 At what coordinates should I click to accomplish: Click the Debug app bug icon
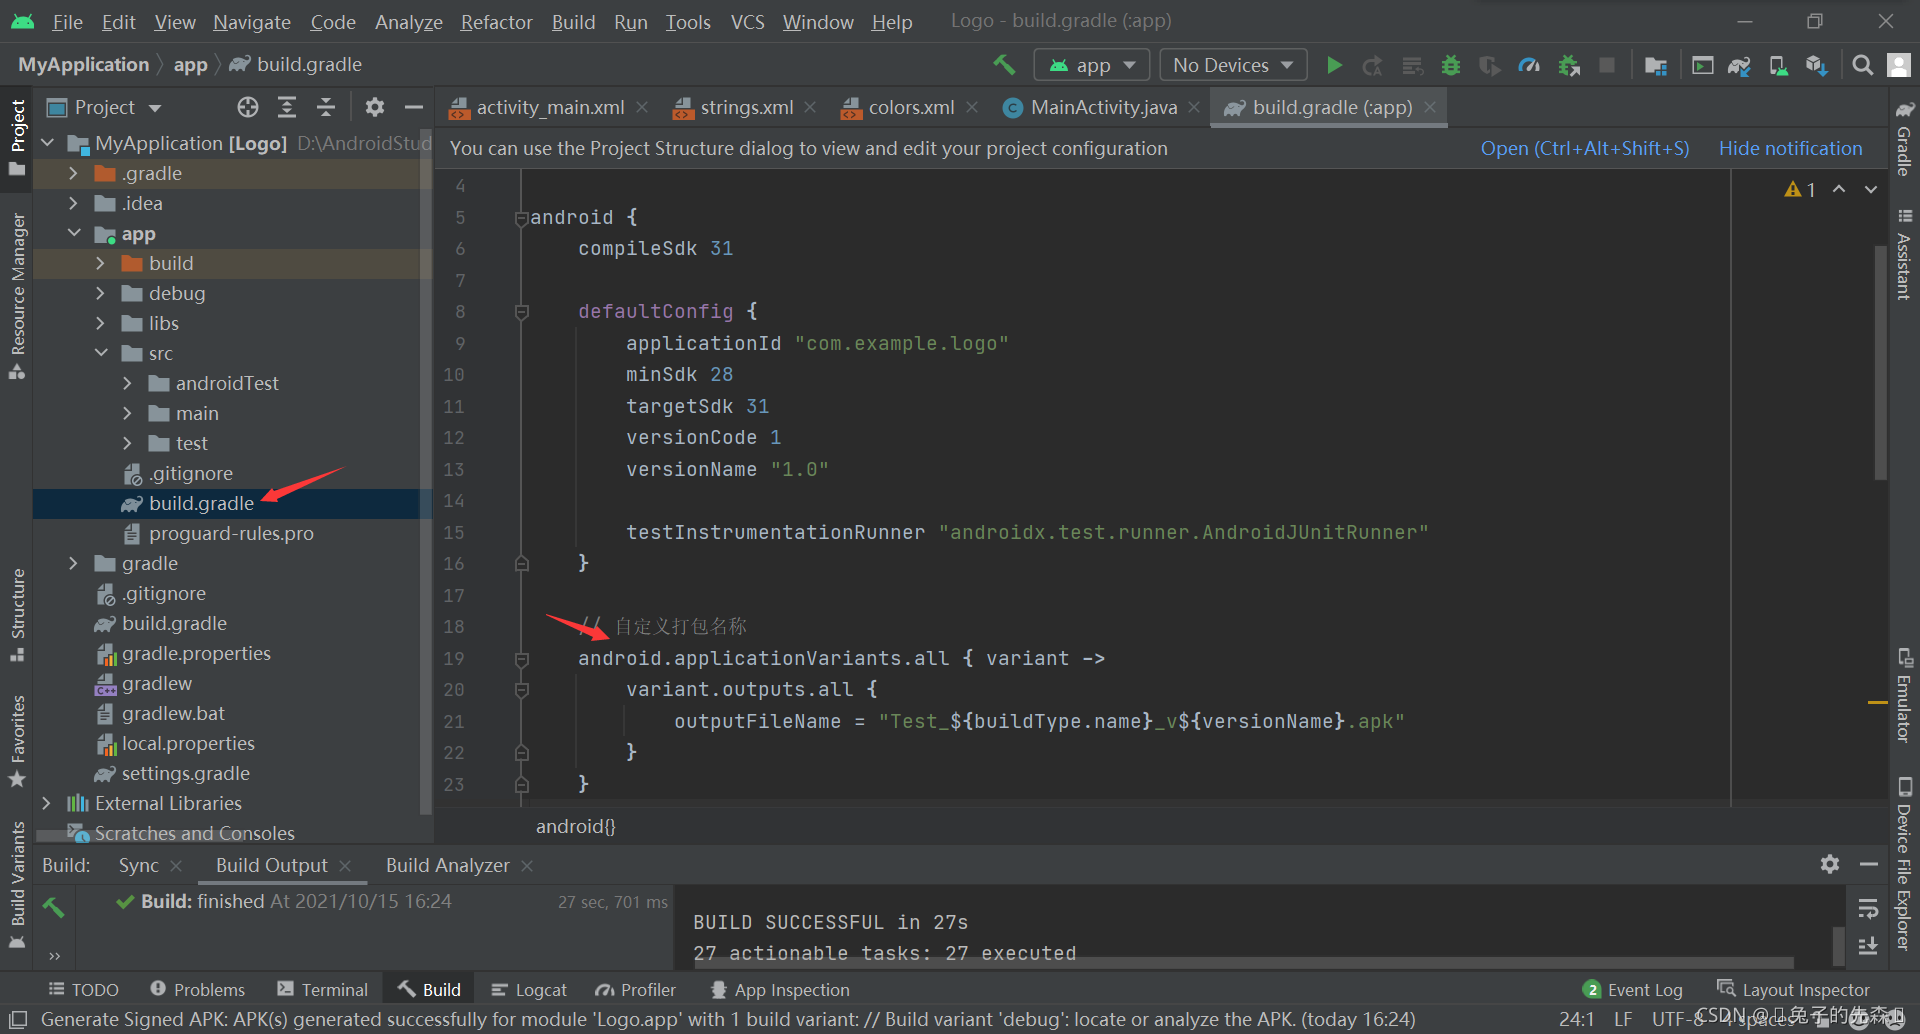[1451, 65]
